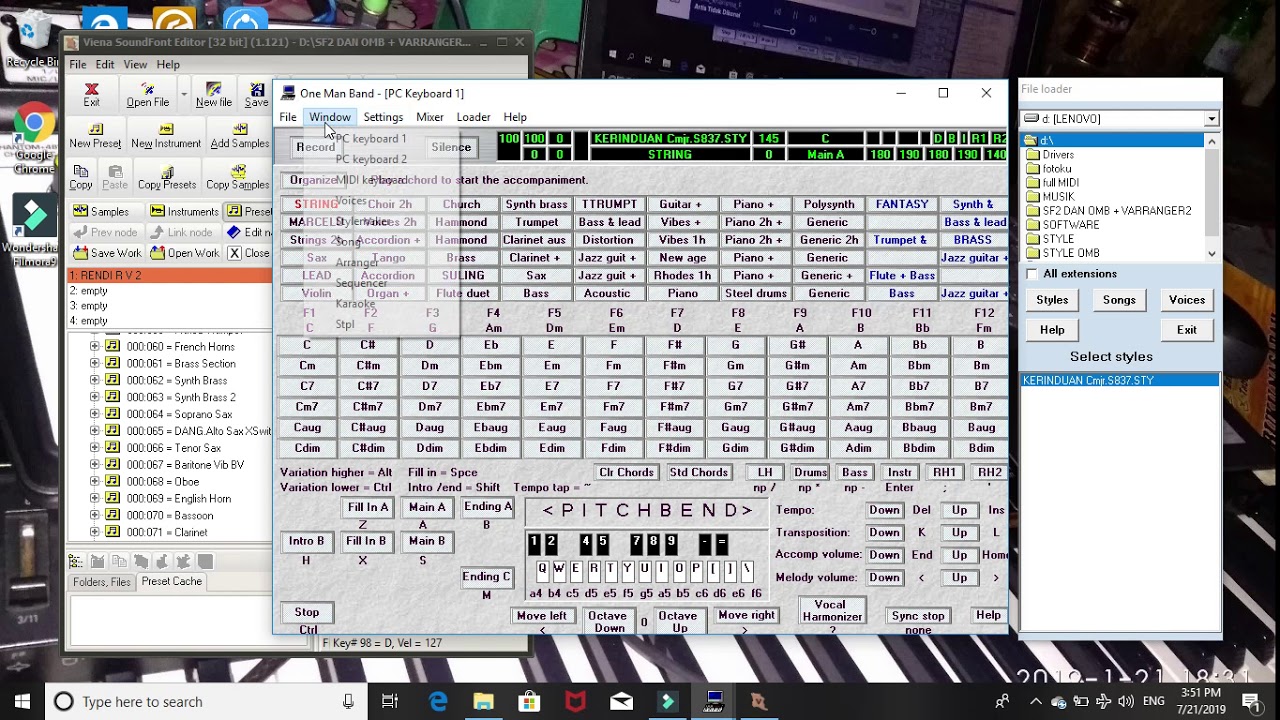Toggle the RH2 part button

pyautogui.click(x=990, y=472)
